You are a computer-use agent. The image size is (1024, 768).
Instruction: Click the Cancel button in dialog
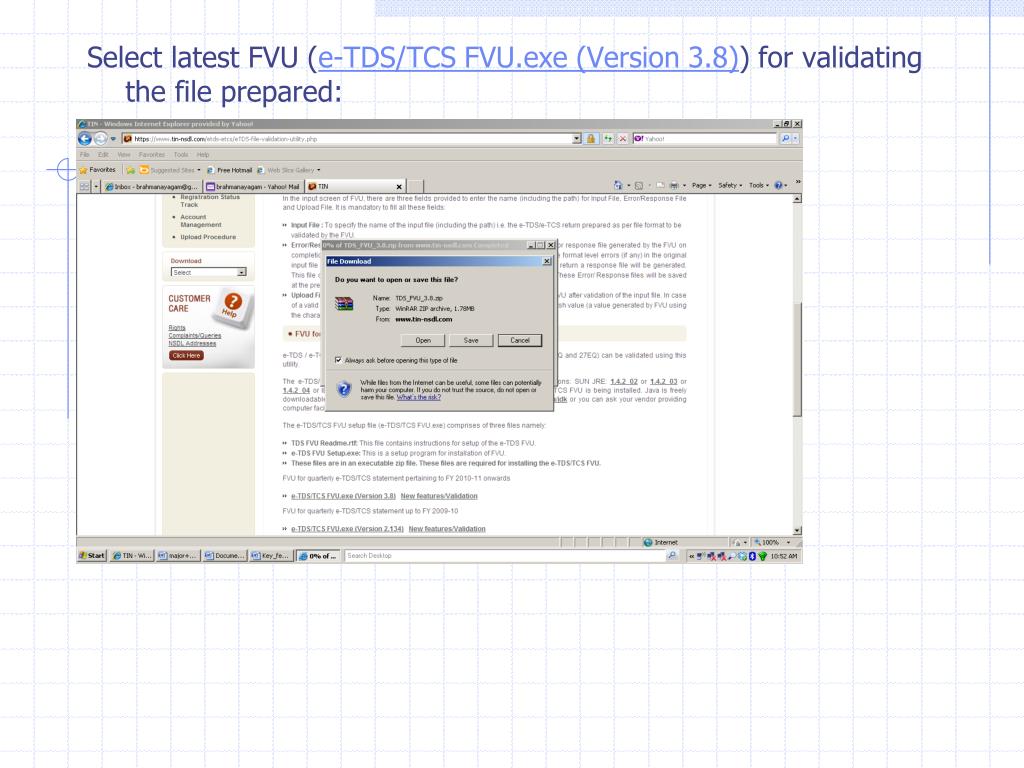520,340
